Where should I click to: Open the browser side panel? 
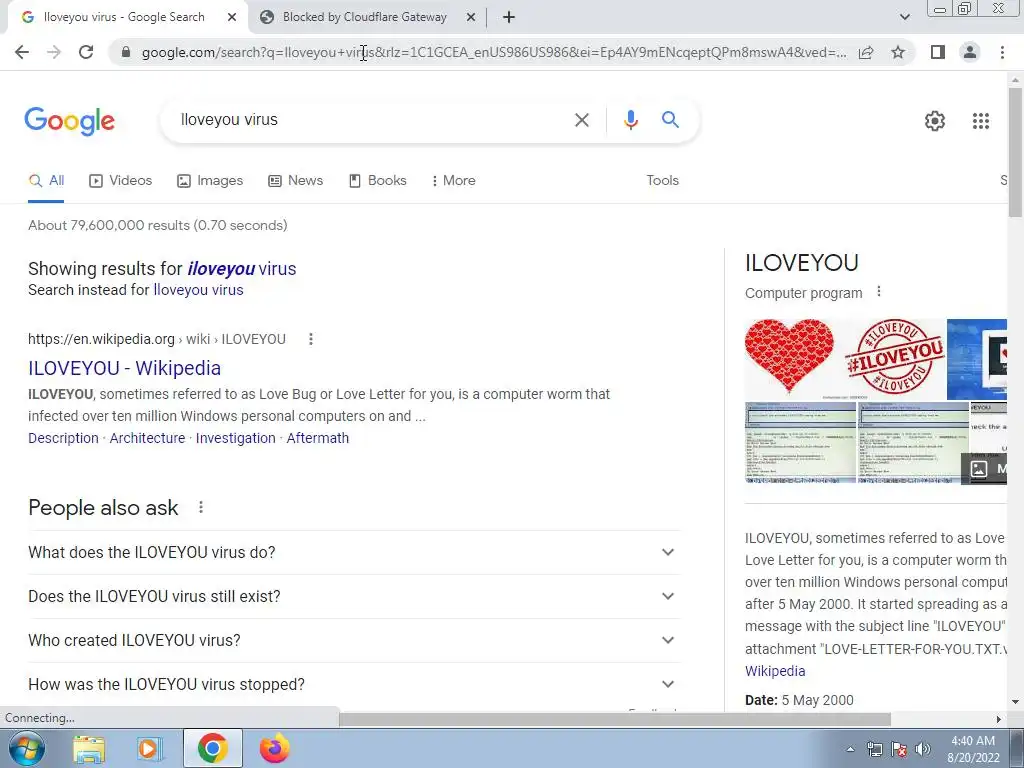pos(938,52)
